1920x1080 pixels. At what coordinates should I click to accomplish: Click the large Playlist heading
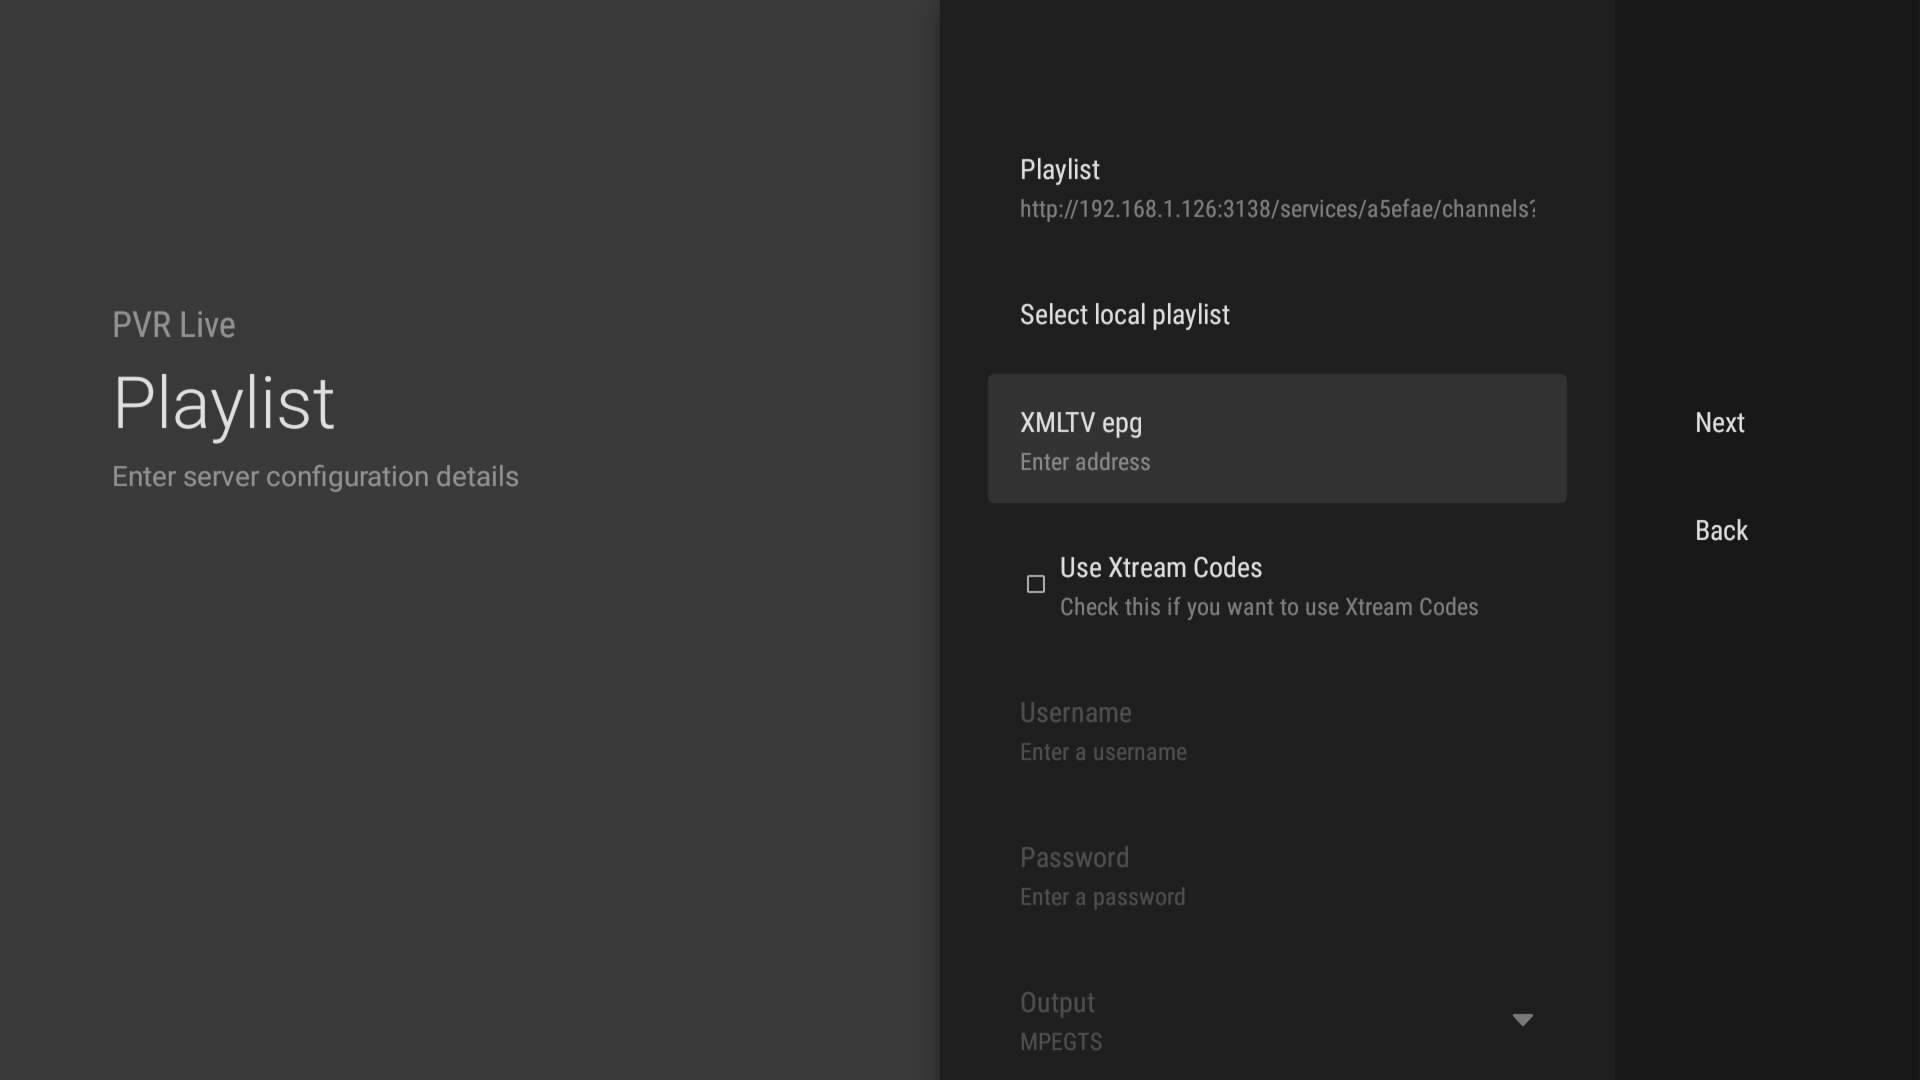point(224,404)
